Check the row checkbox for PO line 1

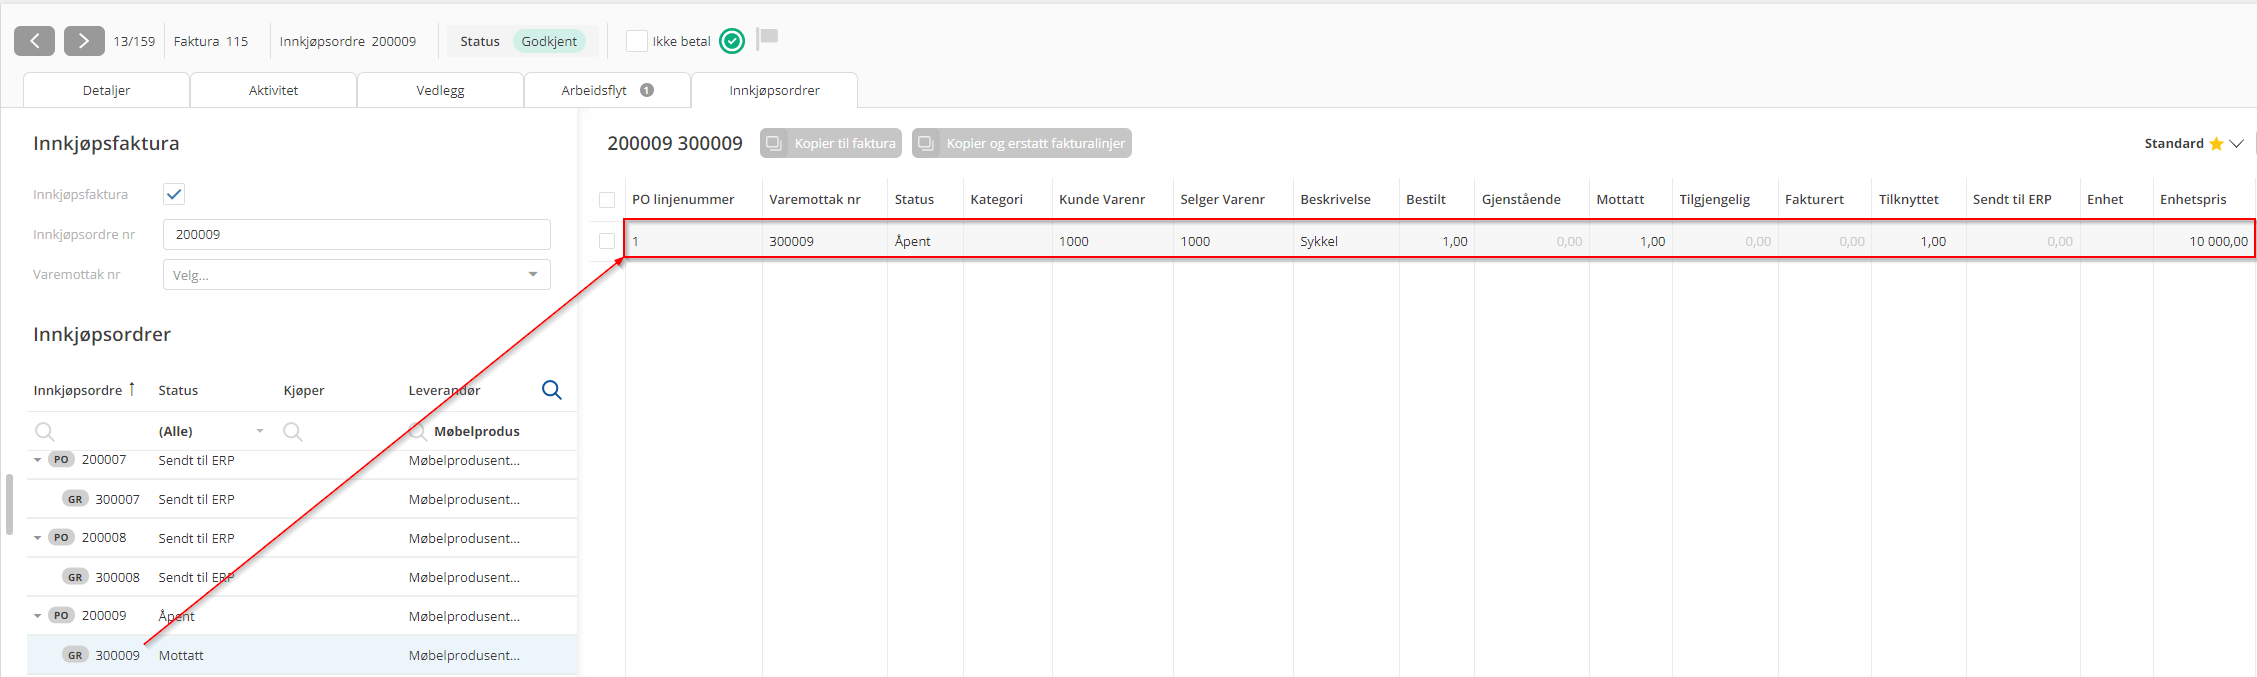coord(607,241)
